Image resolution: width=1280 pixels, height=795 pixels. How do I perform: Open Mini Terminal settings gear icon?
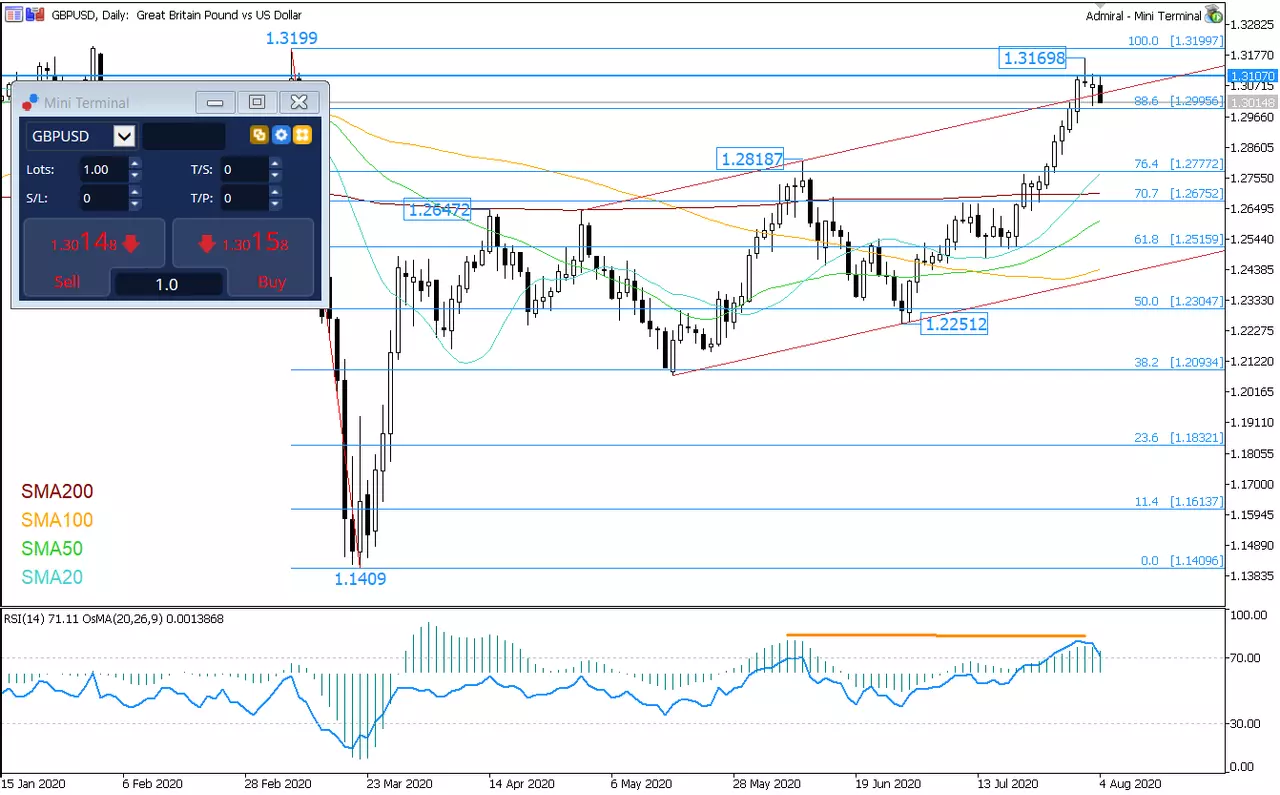click(281, 135)
